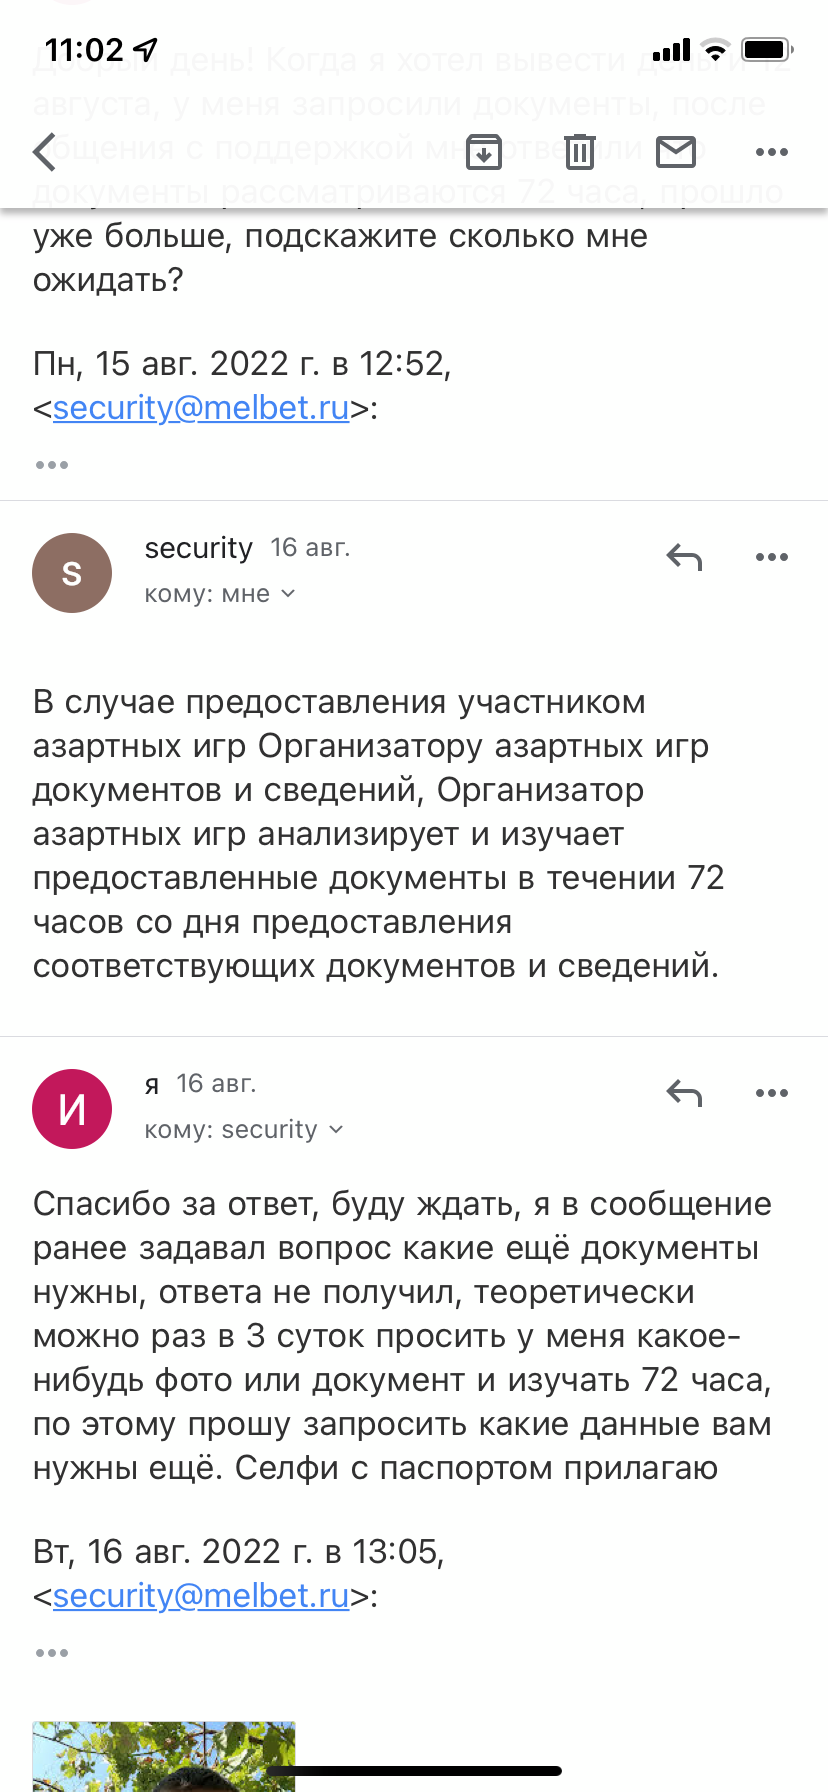Open security@melbet.ru link in last message
The height and width of the screenshot is (1792, 828).
click(x=201, y=1596)
